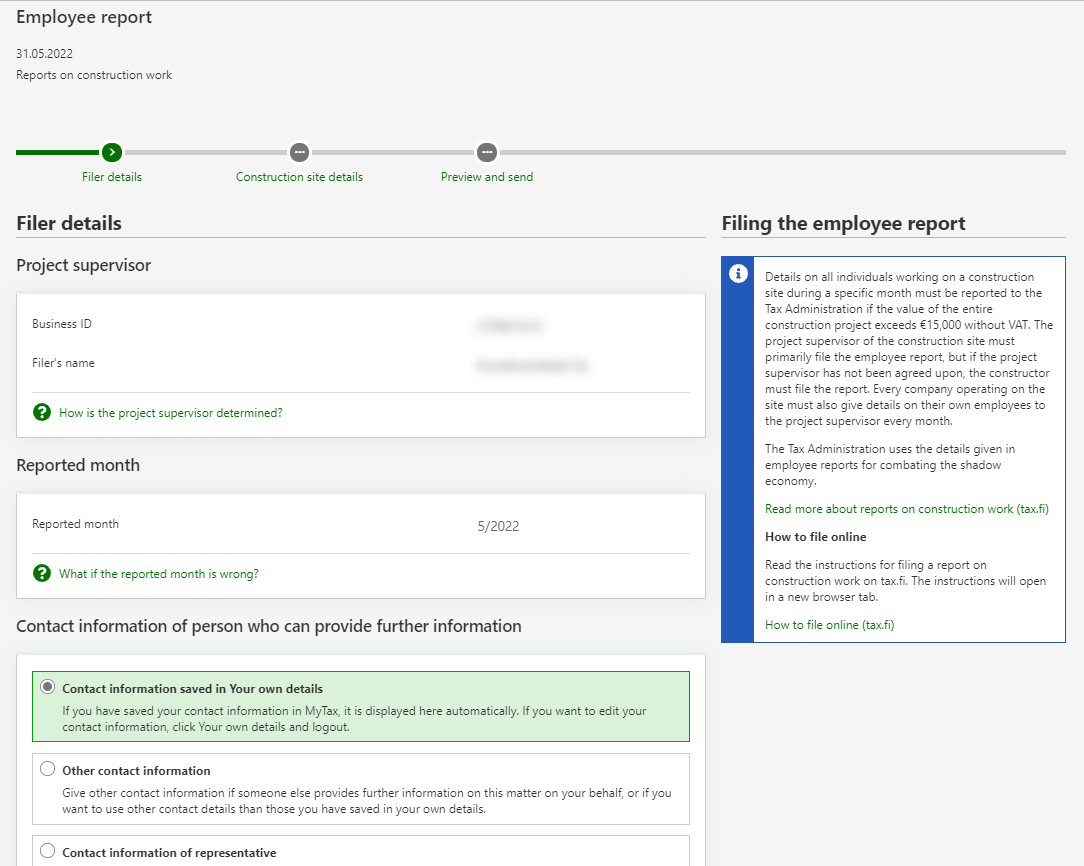Open the Preview and send step label
Viewport: 1084px width, 866px height.
pos(487,177)
